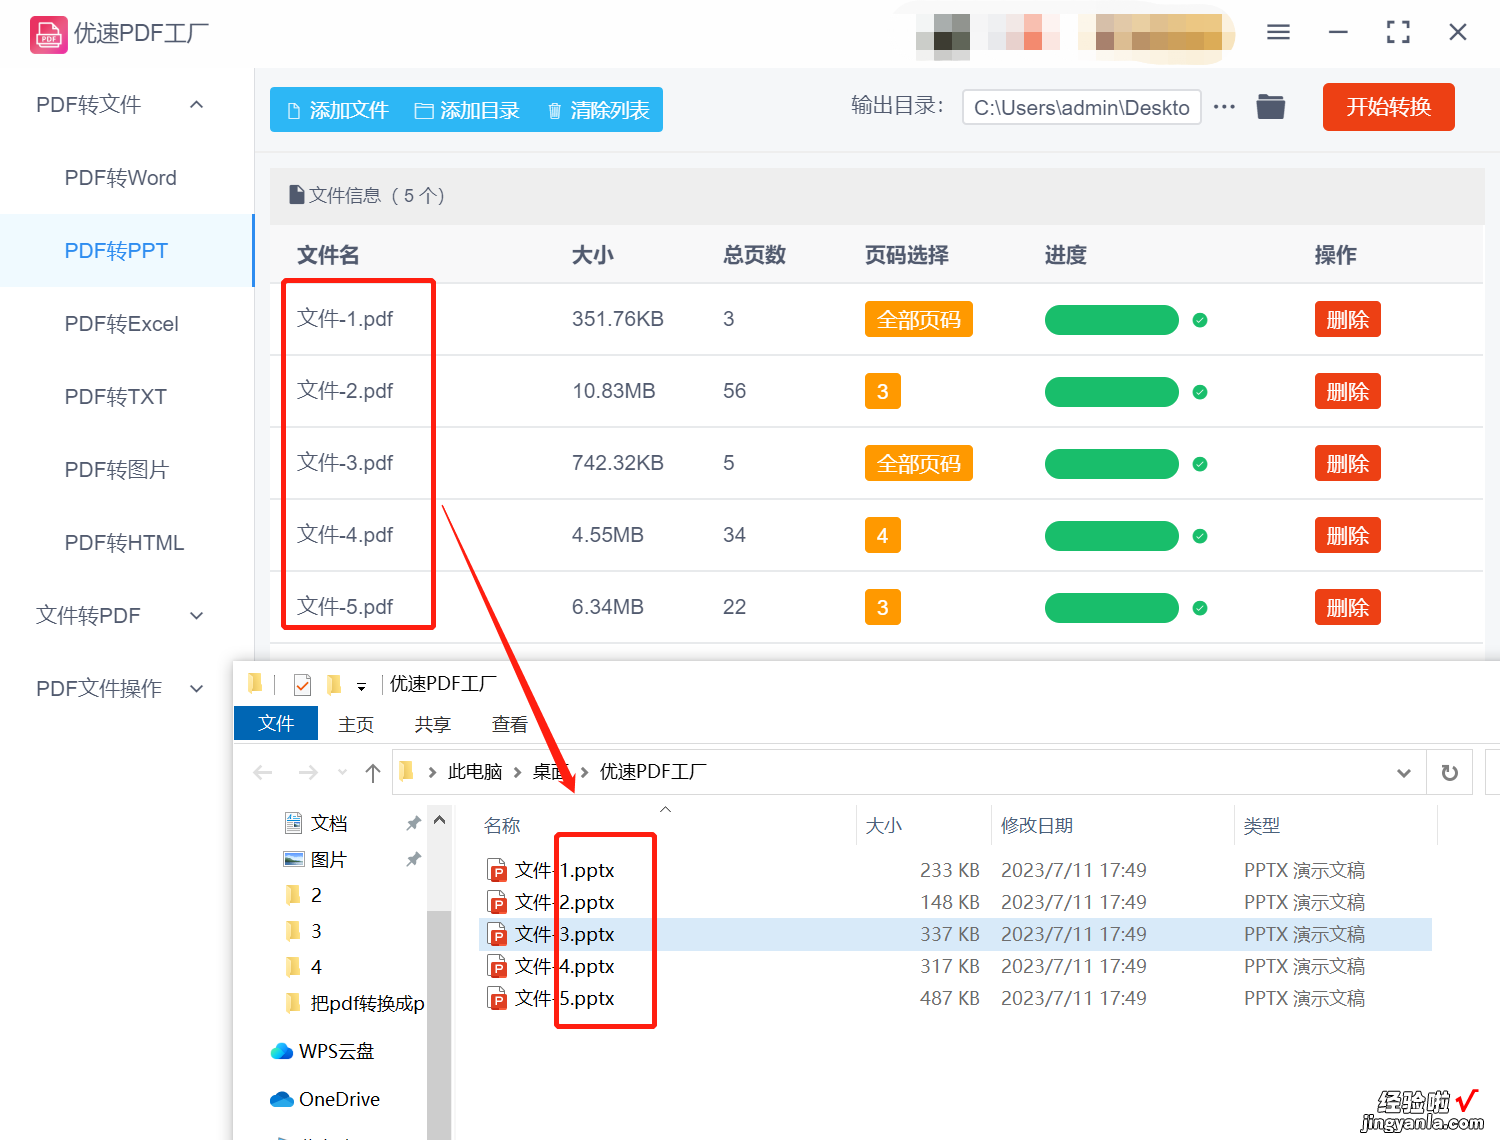Click the pin icon next to 图片
The image size is (1500, 1140).
pos(413,859)
